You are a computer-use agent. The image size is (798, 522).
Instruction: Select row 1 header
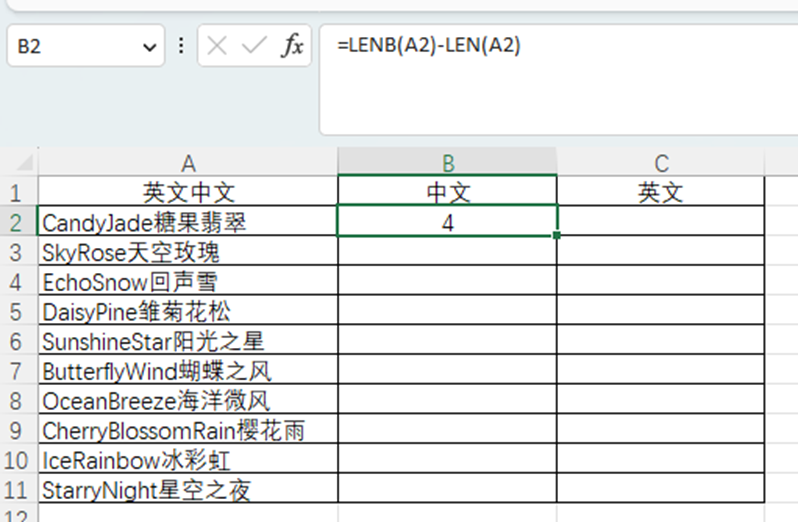[x=18, y=191]
